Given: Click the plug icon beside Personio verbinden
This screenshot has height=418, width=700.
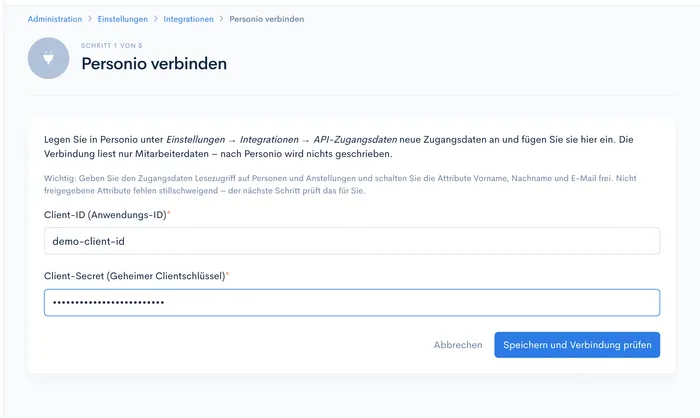Looking at the screenshot, I should tap(48, 58).
